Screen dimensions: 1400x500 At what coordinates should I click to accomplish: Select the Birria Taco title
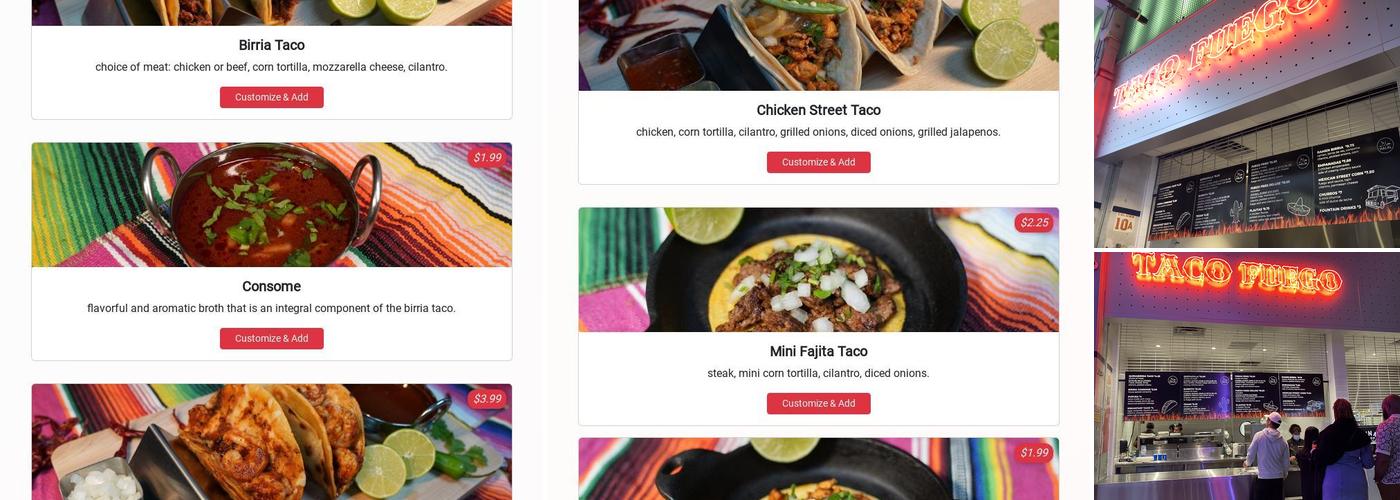271,45
